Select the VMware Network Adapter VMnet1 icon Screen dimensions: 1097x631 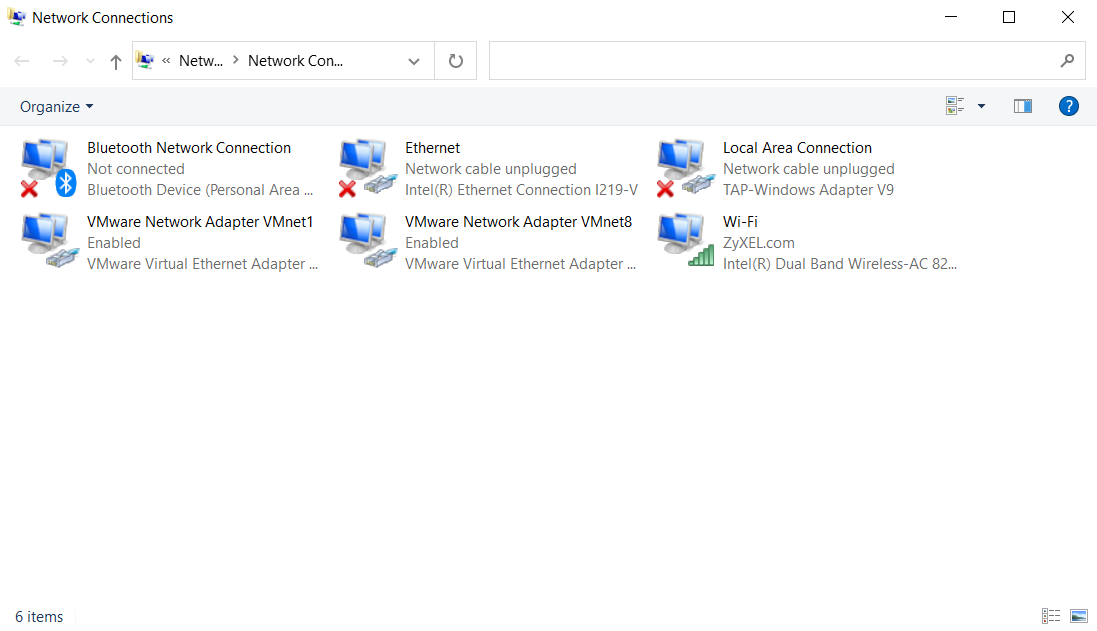[x=49, y=241]
